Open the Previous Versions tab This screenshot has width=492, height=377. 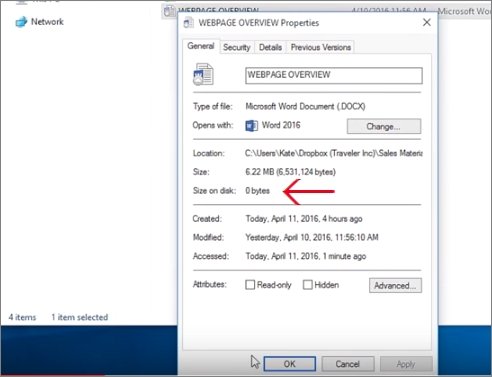pyautogui.click(x=321, y=47)
